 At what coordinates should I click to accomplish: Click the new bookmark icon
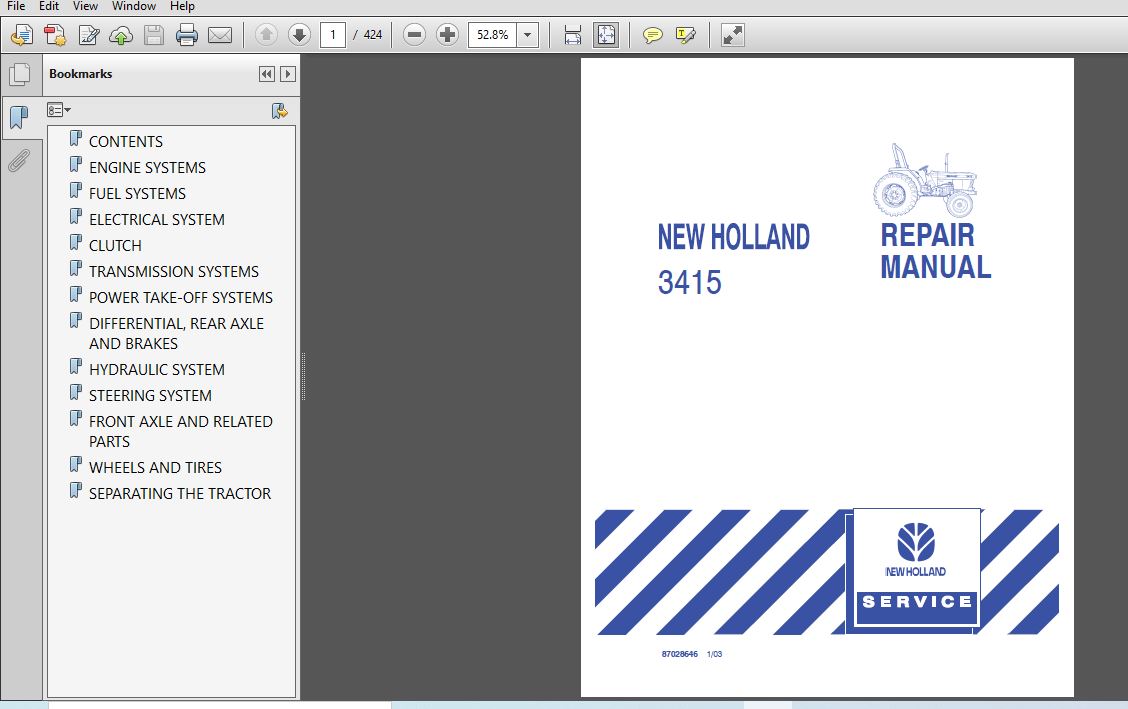click(x=279, y=111)
